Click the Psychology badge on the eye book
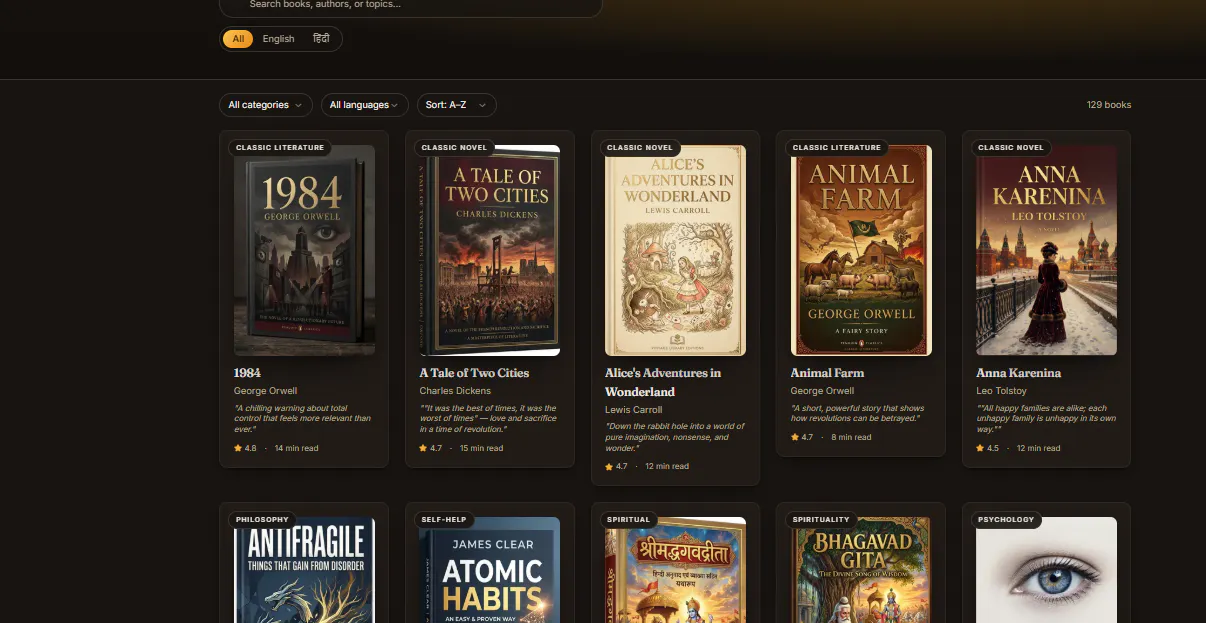The height and width of the screenshot is (623, 1206). [1006, 519]
